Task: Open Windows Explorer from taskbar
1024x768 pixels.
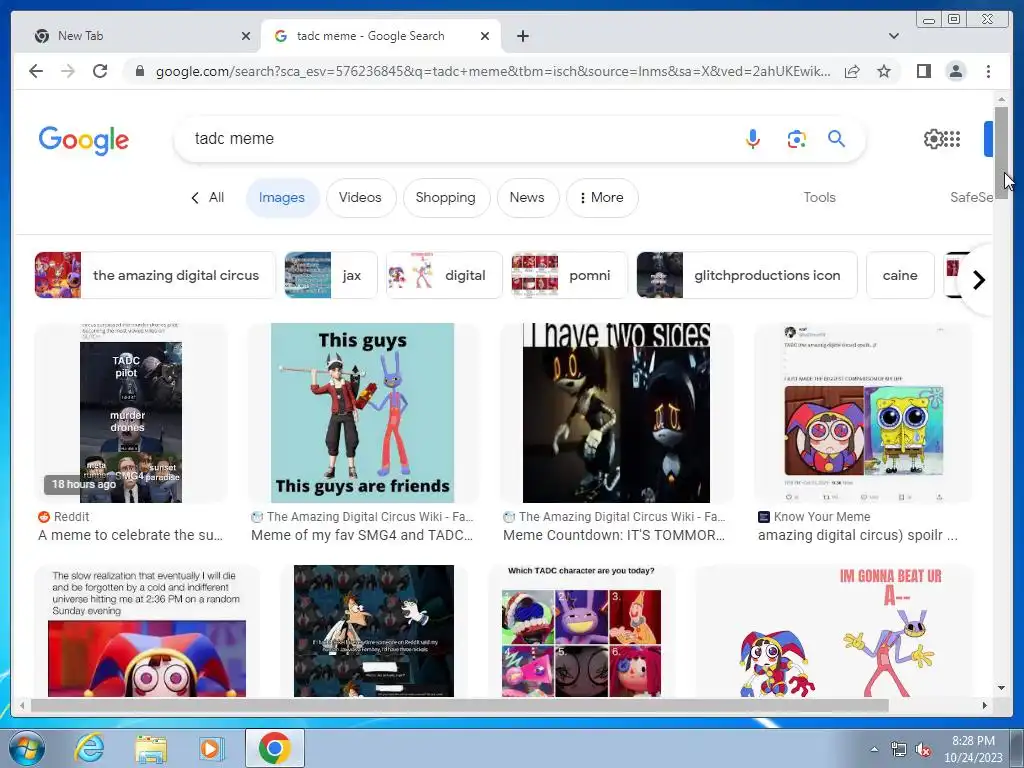Action: [x=151, y=748]
